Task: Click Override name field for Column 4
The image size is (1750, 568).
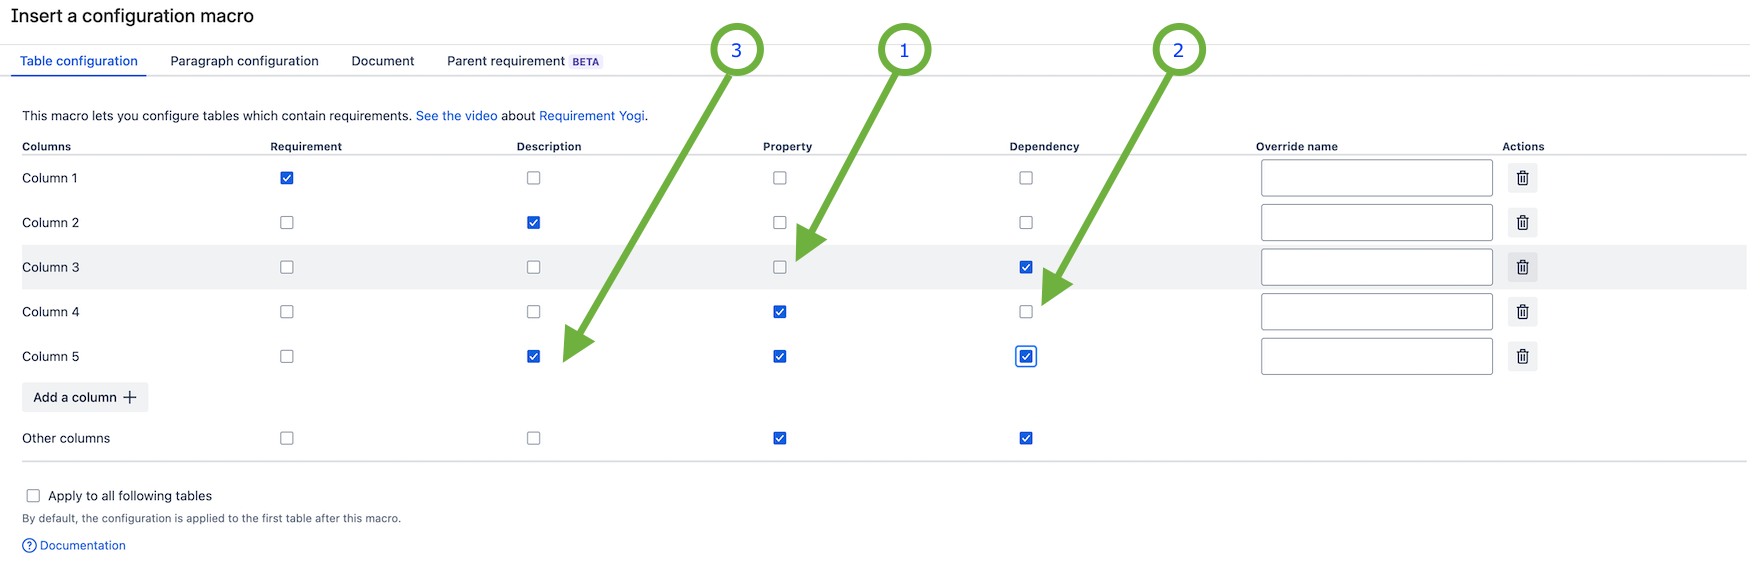Action: (x=1377, y=312)
